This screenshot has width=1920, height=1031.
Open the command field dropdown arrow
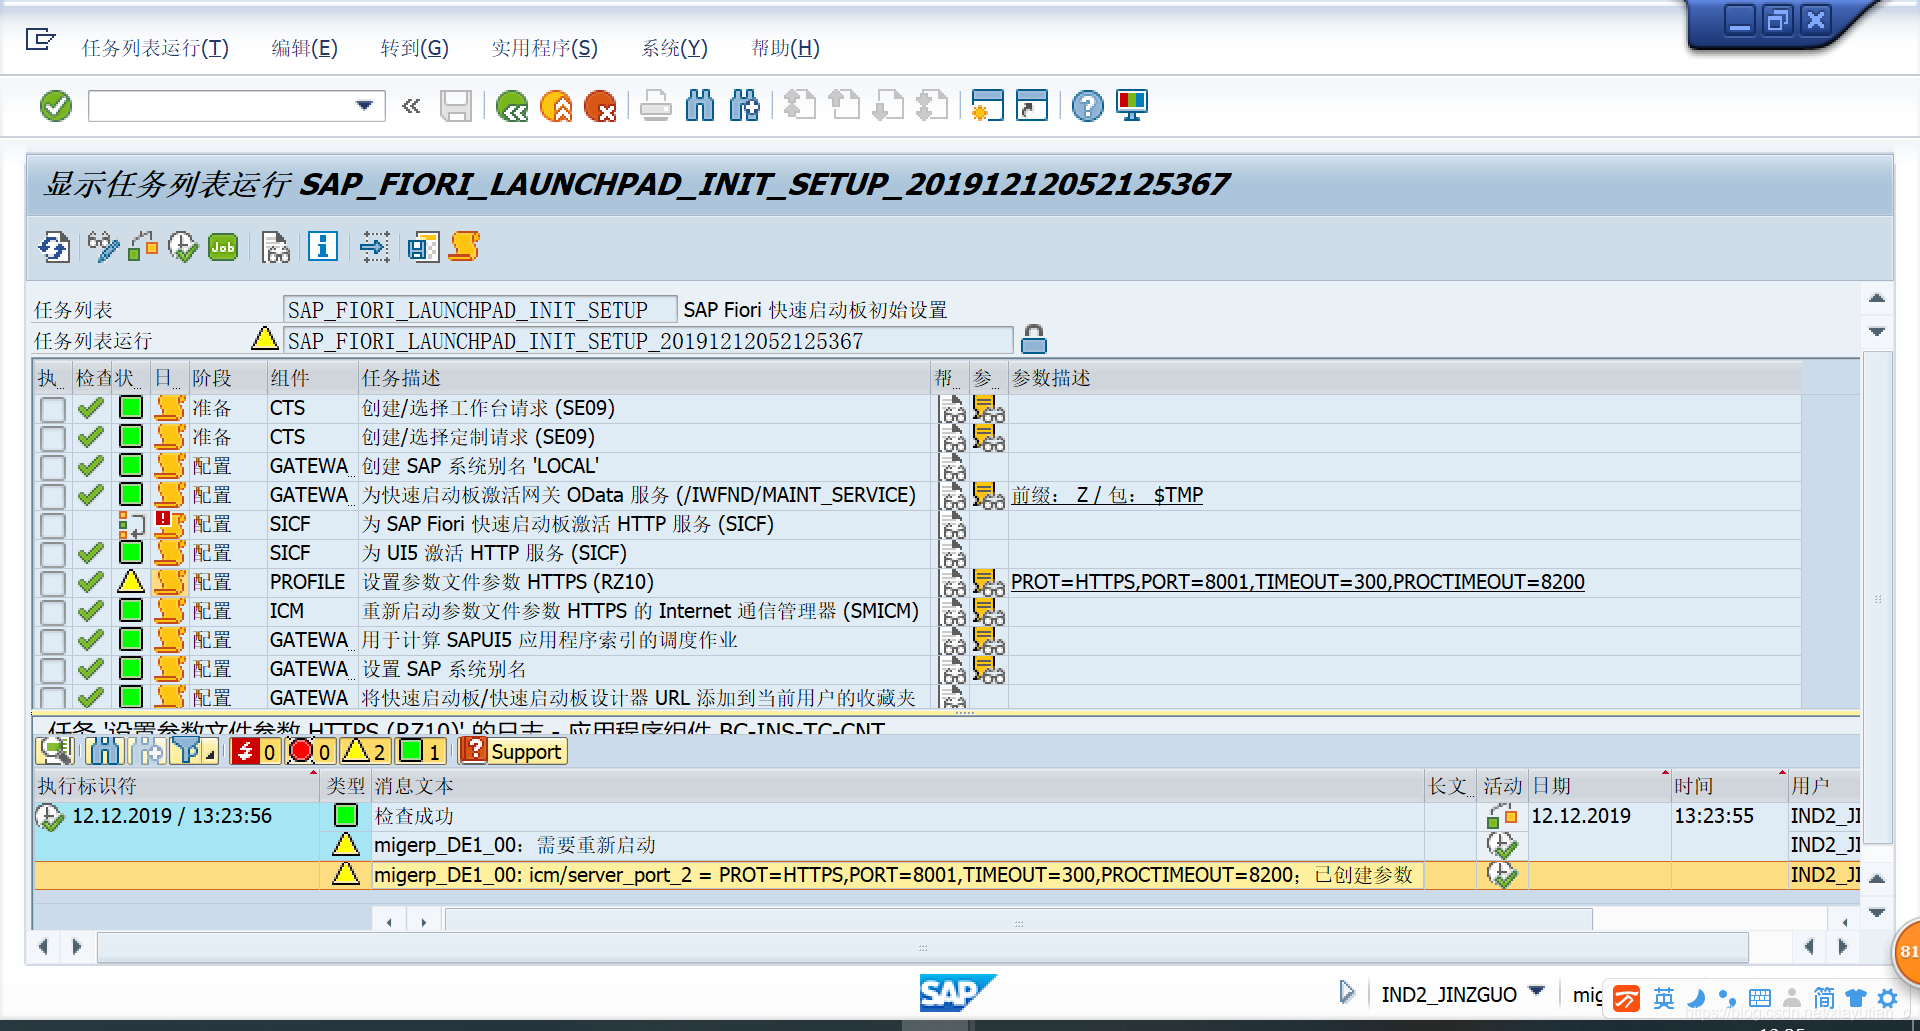[x=364, y=105]
